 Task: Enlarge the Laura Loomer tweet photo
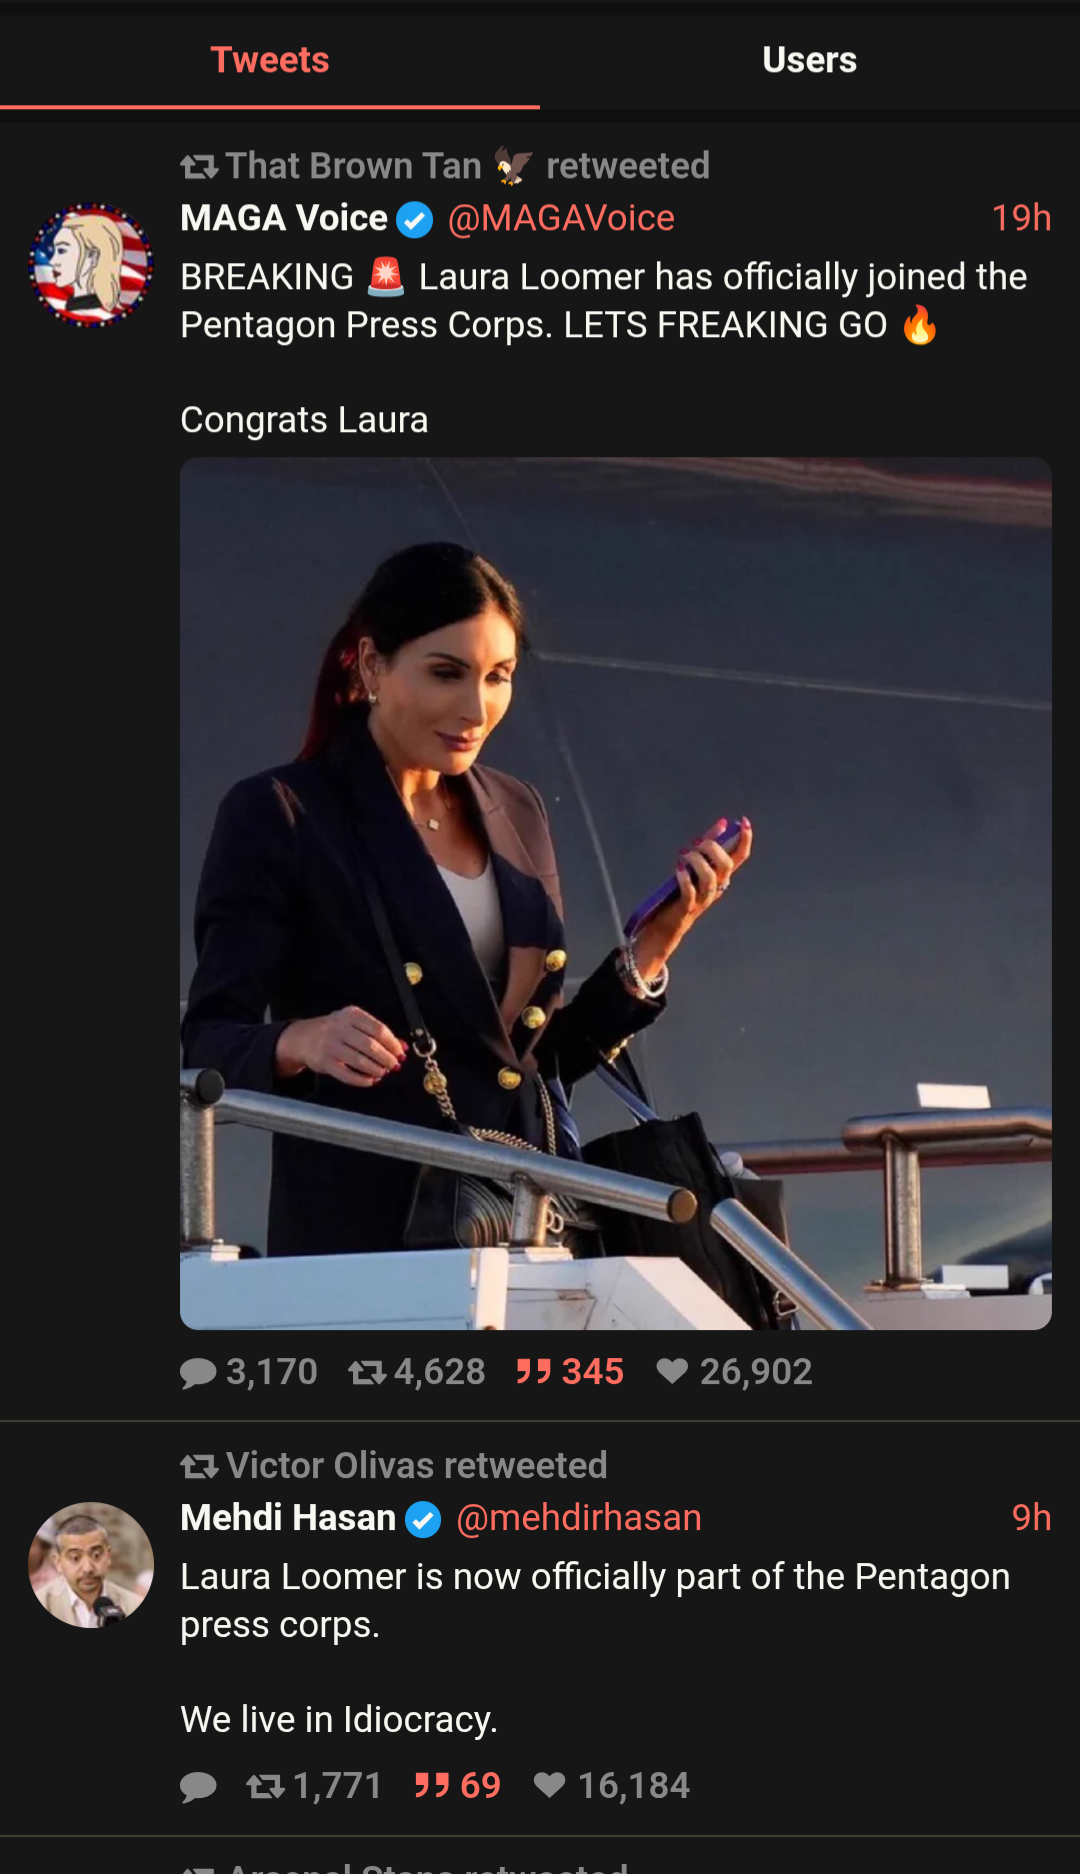click(616, 894)
